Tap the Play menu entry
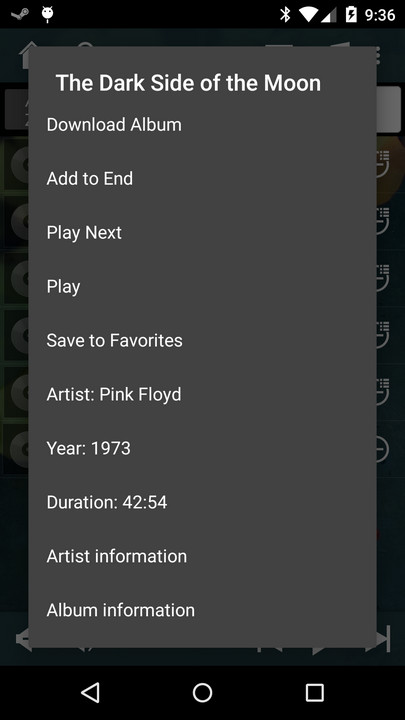Viewport: 405px width, 720px height. [202, 287]
